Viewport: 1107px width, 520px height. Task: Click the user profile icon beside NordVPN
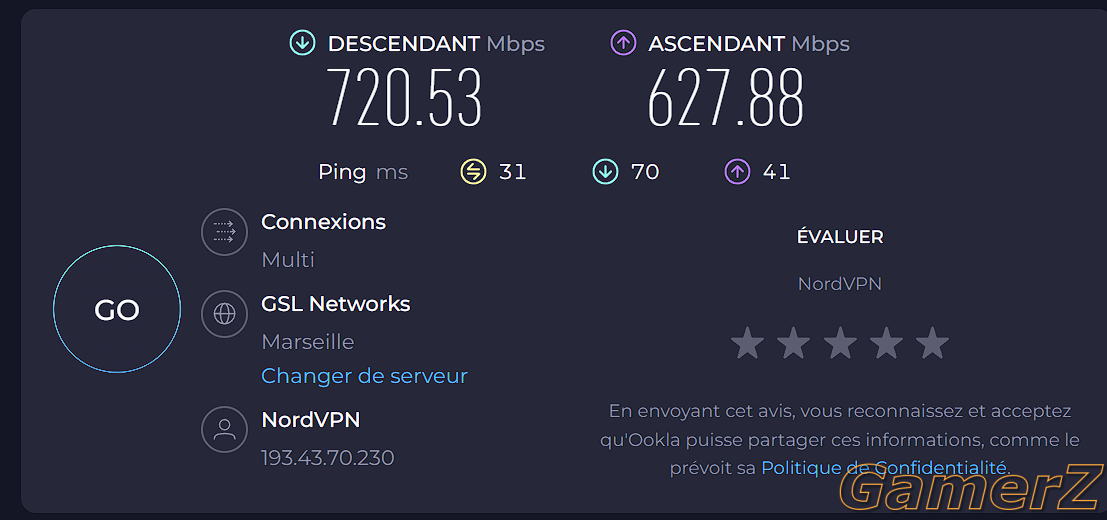pos(225,429)
